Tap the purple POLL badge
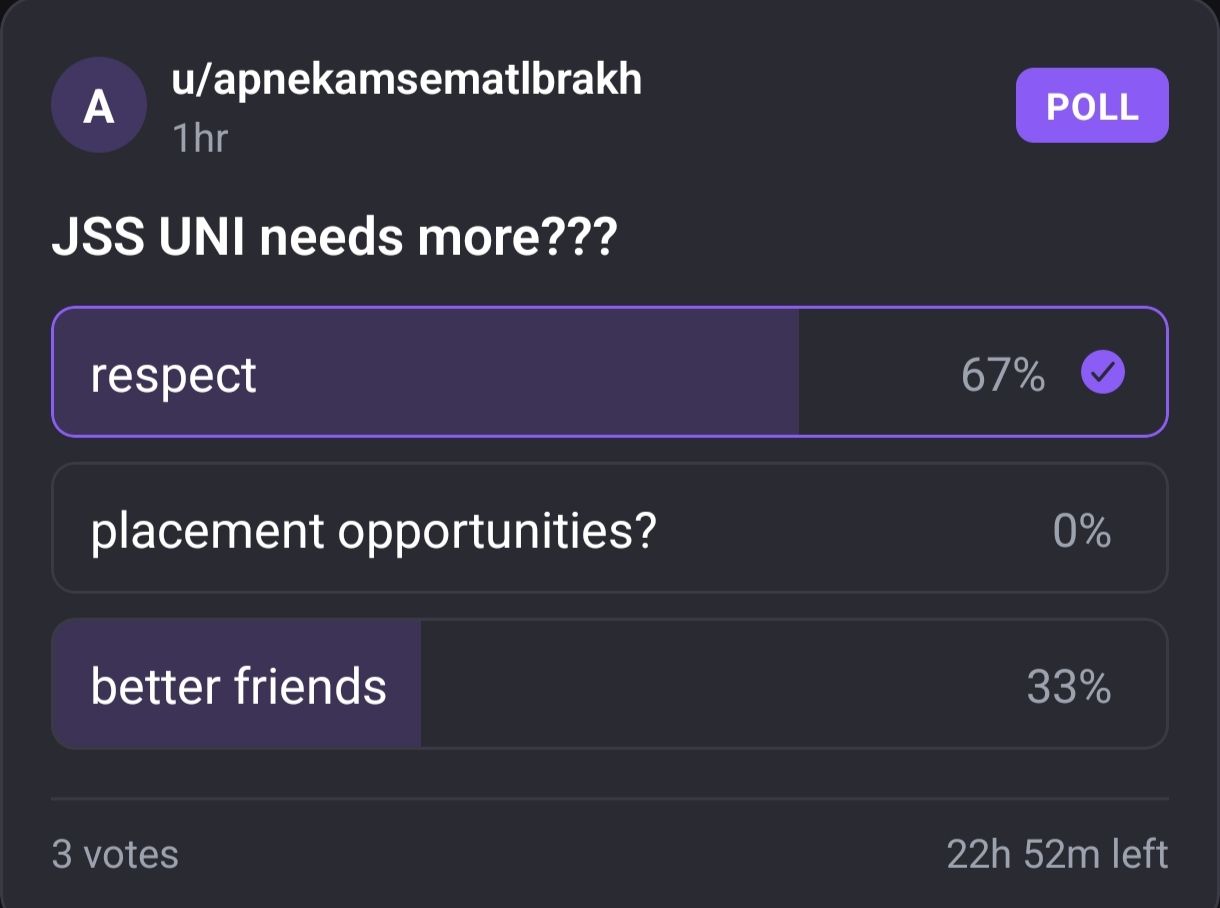The image size is (1220, 908). pyautogui.click(x=1092, y=106)
